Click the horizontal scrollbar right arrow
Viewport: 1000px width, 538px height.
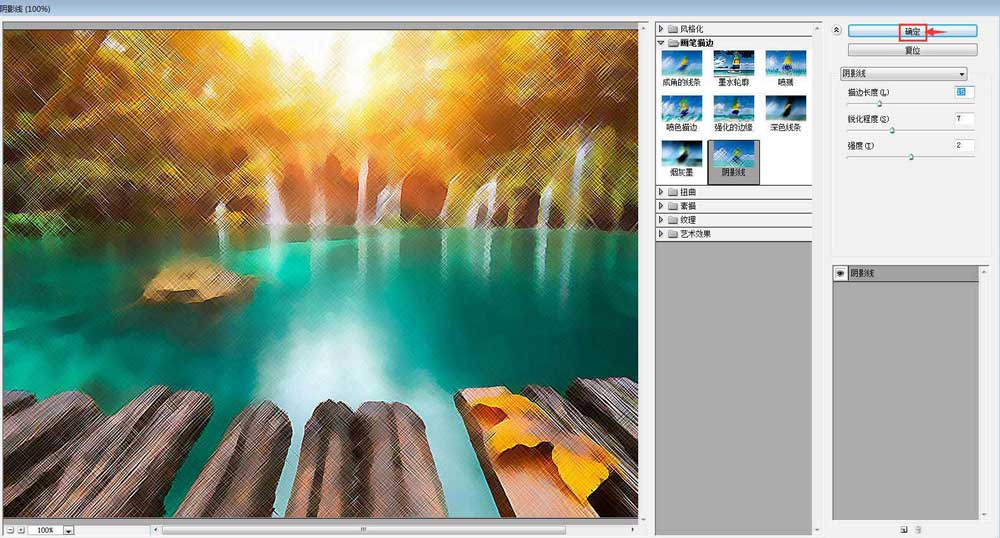pos(633,529)
